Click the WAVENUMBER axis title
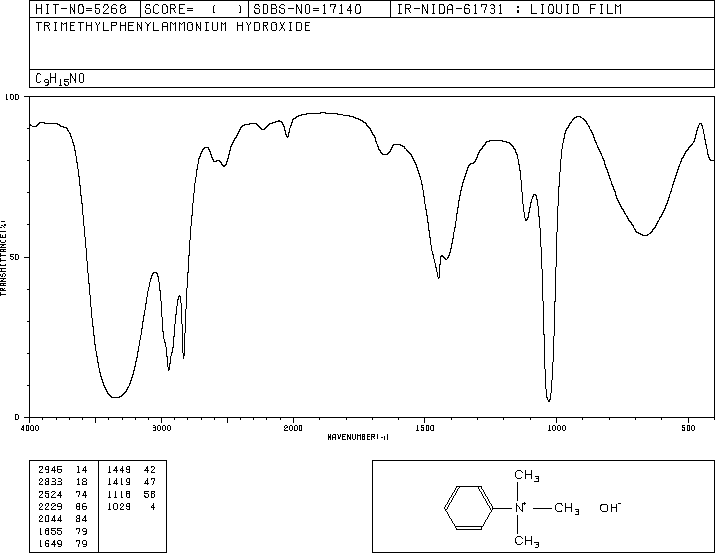Screen dimensions: 715x553 point(358,437)
